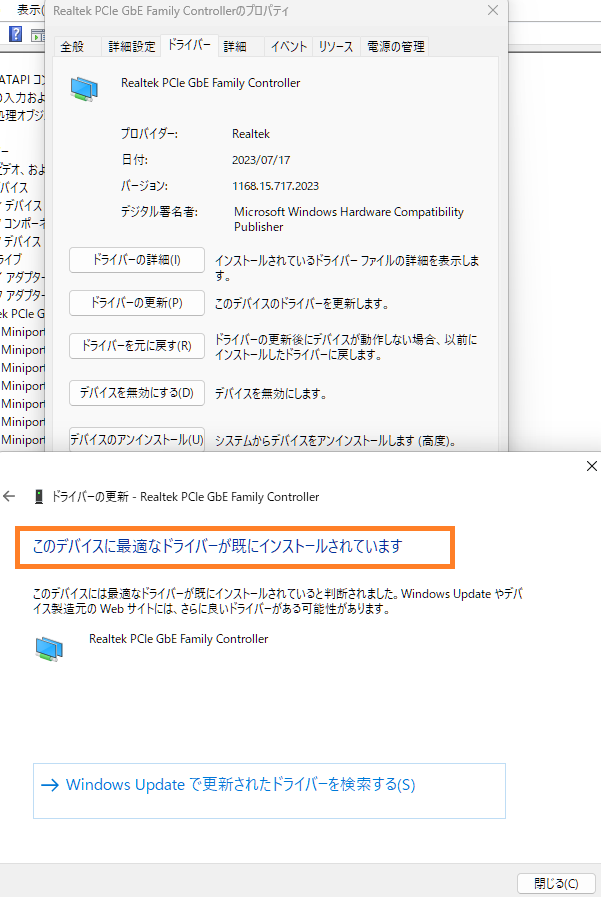Close the Realtek properties dialog
This screenshot has height=897, width=601.
pyautogui.click(x=493, y=10)
